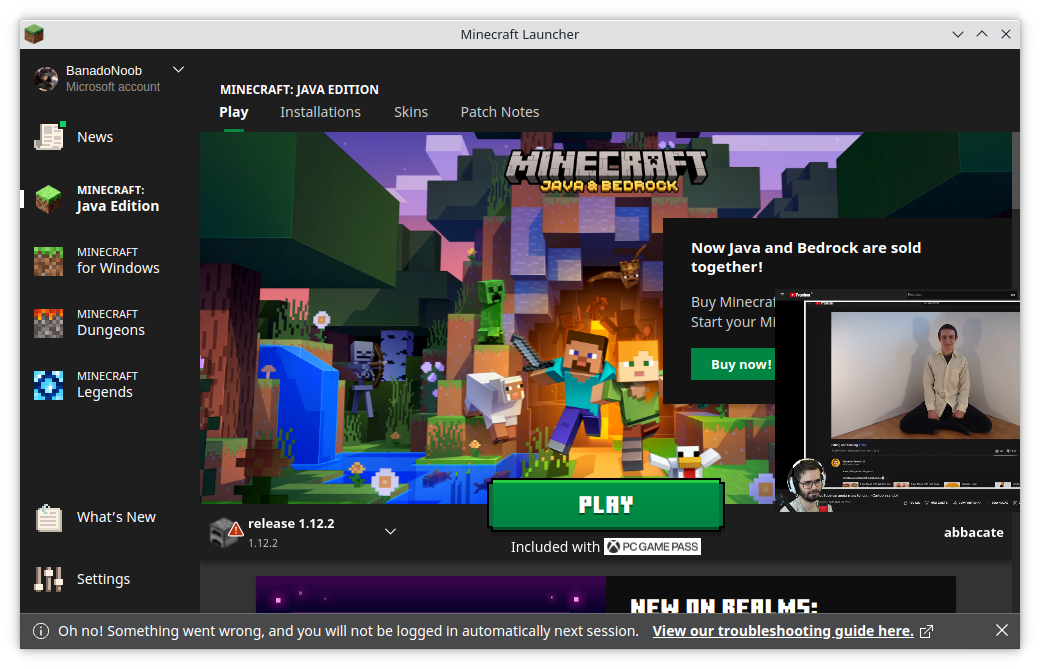Open Minecraft Legends icon

coord(48,385)
